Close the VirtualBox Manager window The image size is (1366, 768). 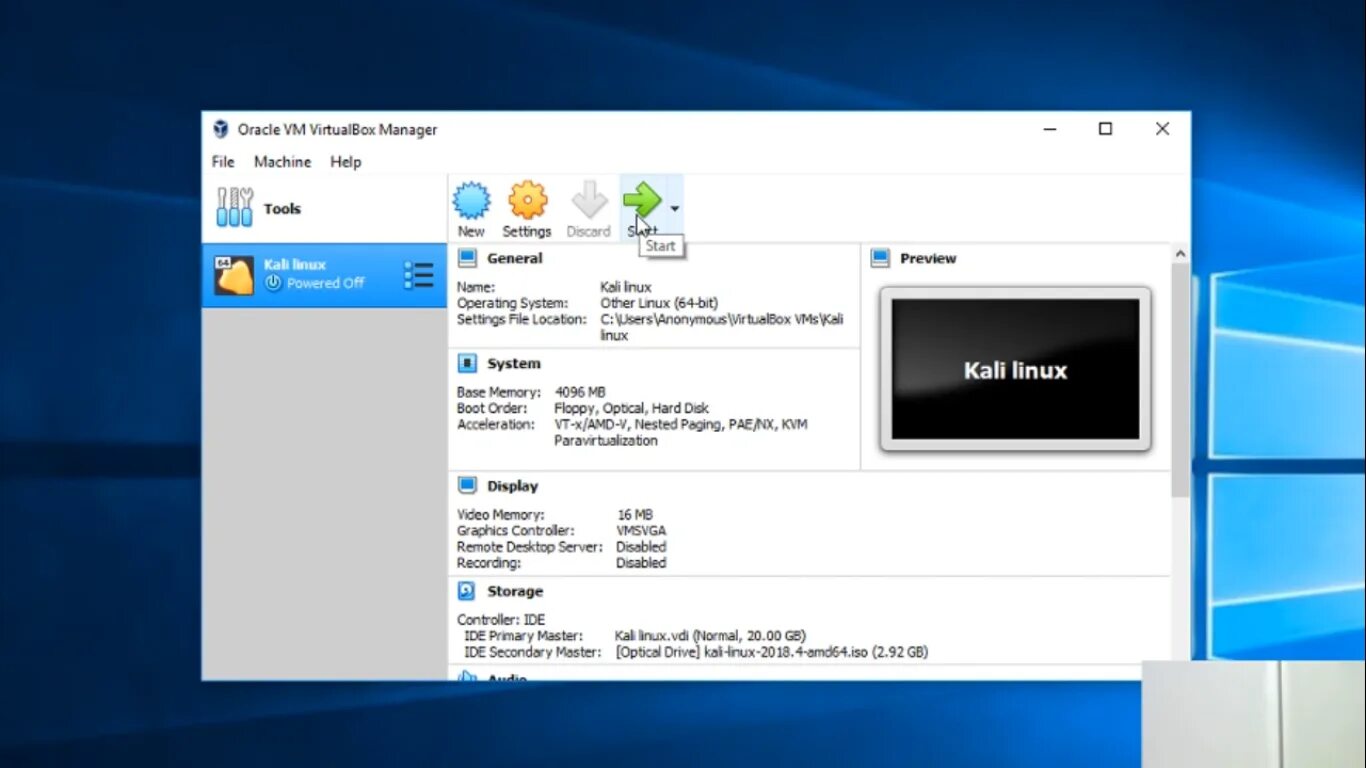[x=1162, y=129]
